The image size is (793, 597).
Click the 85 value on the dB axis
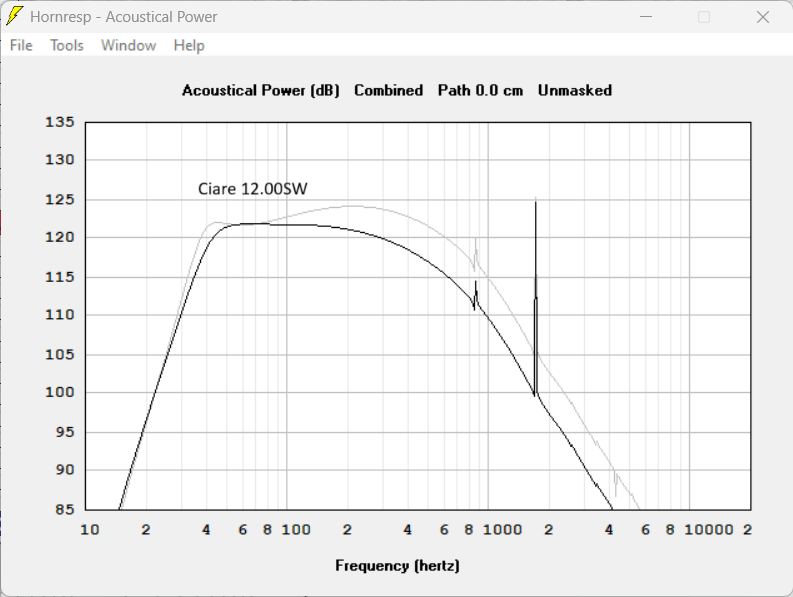[x=65, y=509]
